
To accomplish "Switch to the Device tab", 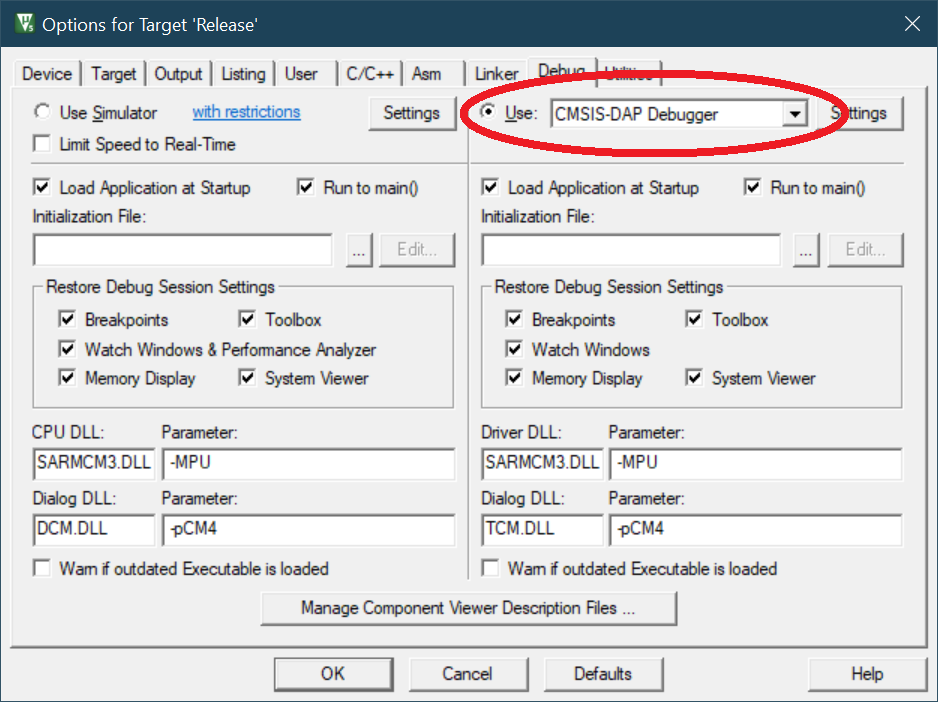I will tap(47, 74).
